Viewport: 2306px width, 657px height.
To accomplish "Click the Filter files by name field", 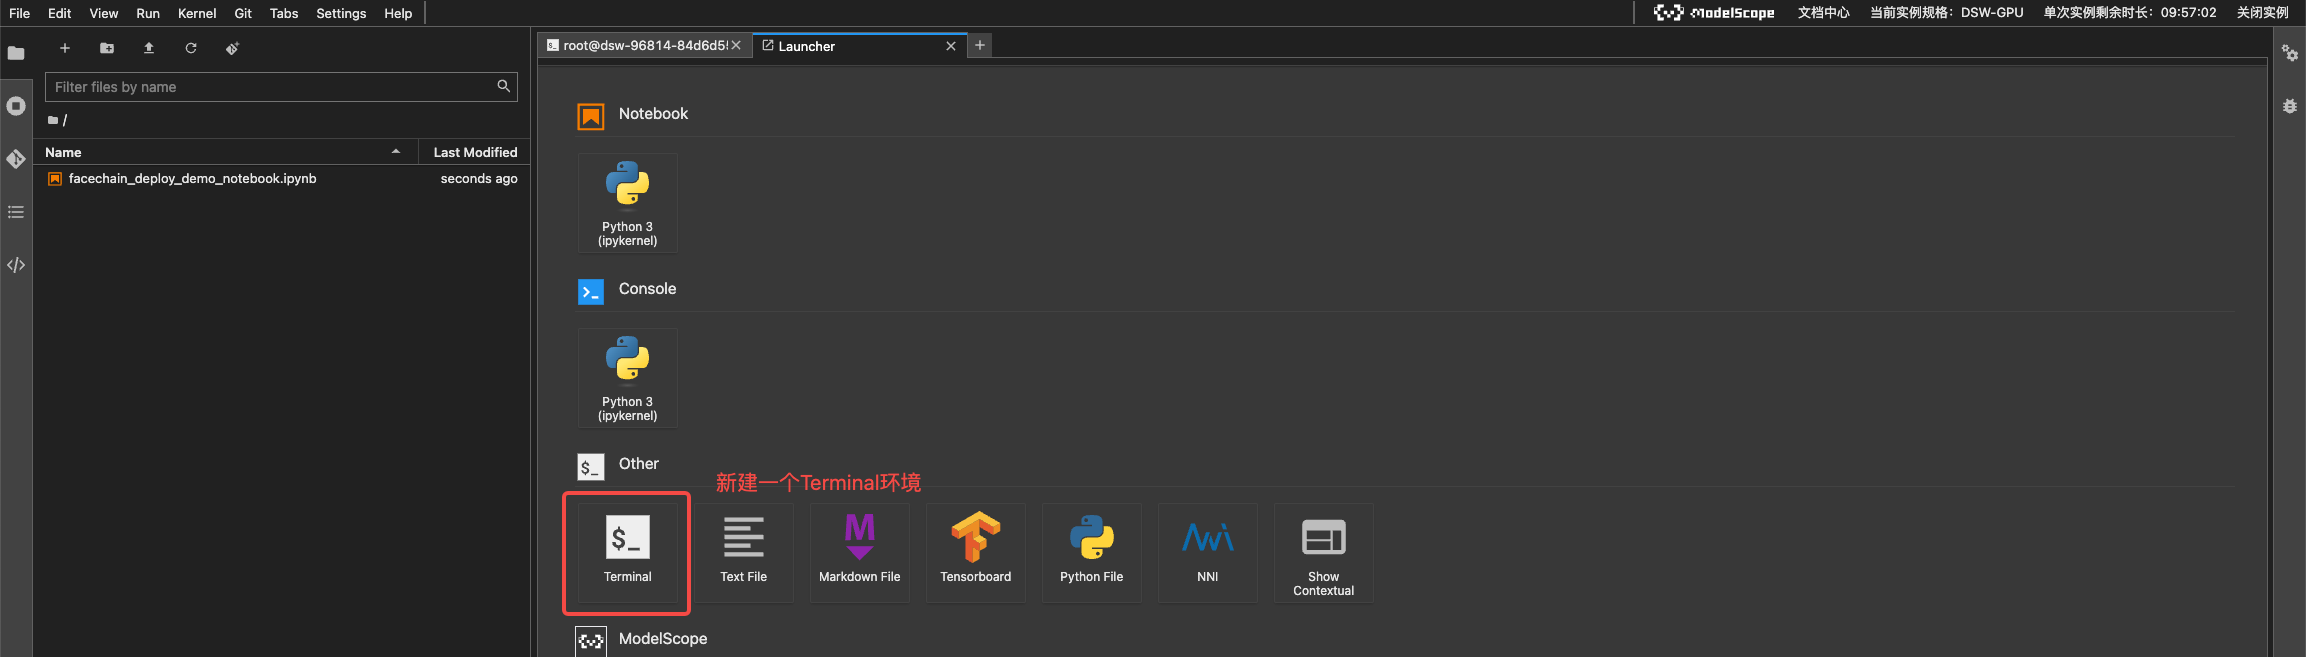I will pyautogui.click(x=272, y=87).
